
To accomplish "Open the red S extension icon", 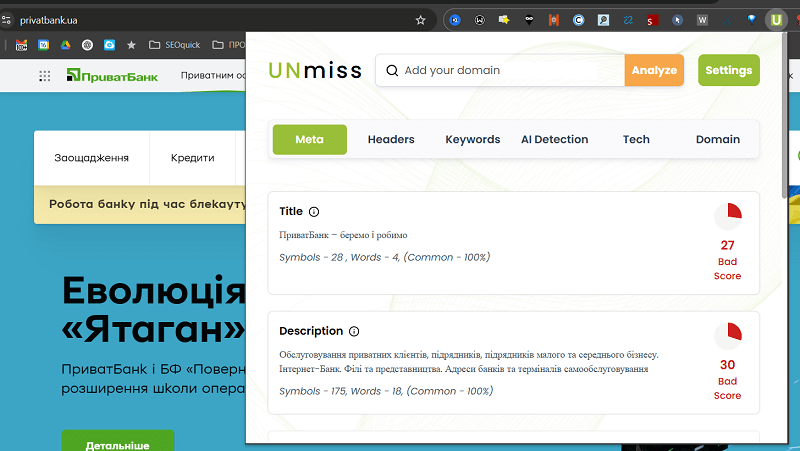I will 652,20.
